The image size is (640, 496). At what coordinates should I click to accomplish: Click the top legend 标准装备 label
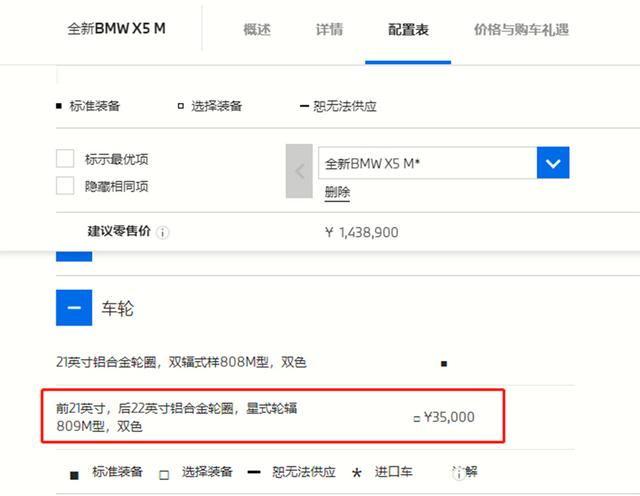95,106
